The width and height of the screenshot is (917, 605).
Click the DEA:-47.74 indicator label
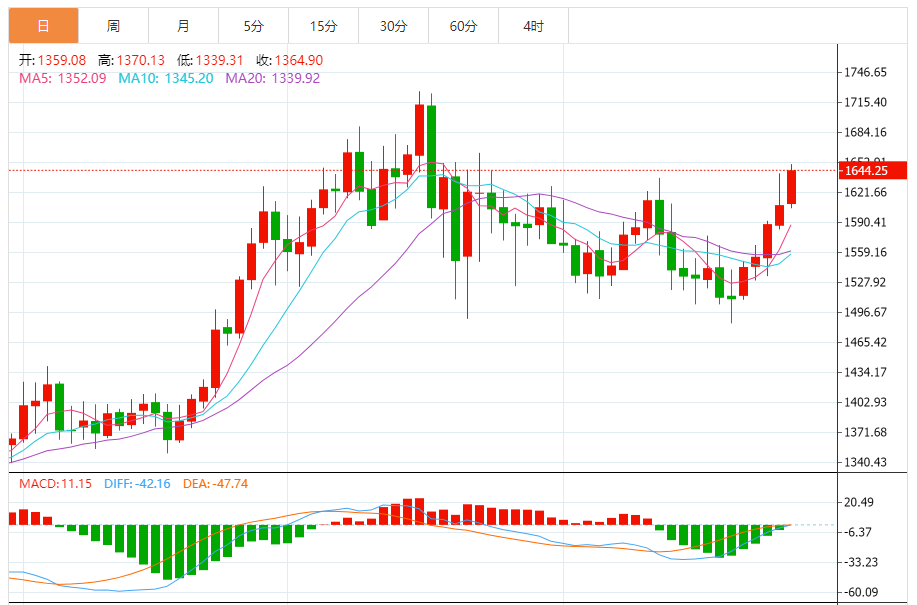tap(215, 483)
